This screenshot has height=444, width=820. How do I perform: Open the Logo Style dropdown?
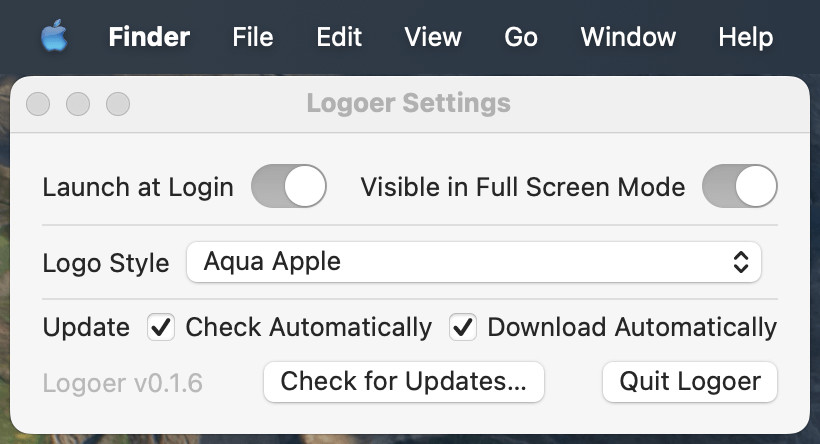(474, 262)
